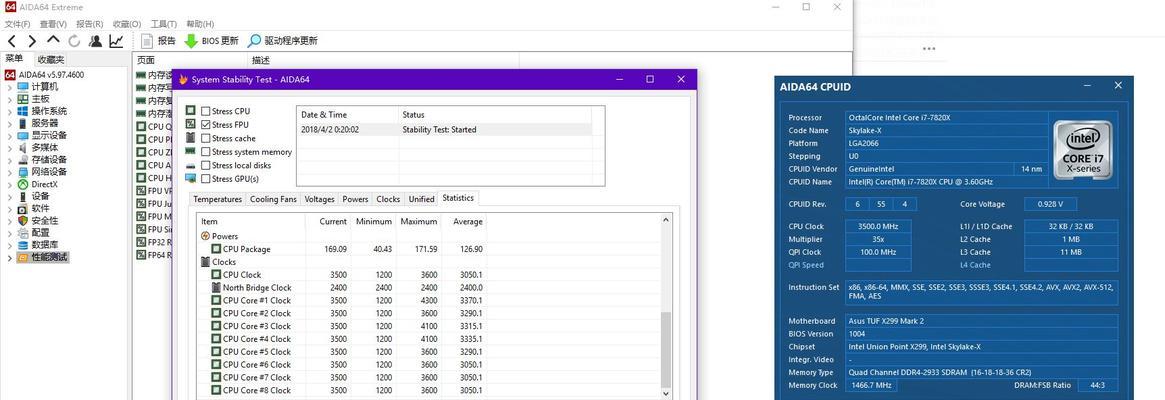The width and height of the screenshot is (1165, 400).
Task: Select the 服务器 icon in tree
Action: tap(22, 123)
